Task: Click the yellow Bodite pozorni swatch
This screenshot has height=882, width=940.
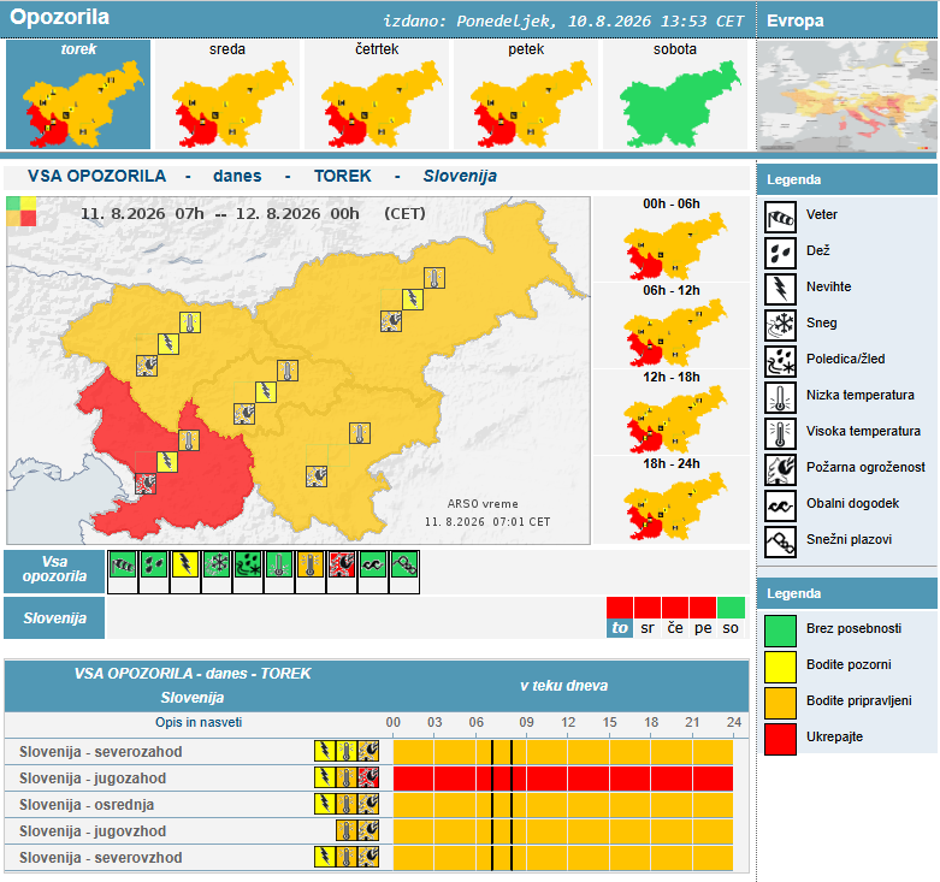Action: coord(780,667)
